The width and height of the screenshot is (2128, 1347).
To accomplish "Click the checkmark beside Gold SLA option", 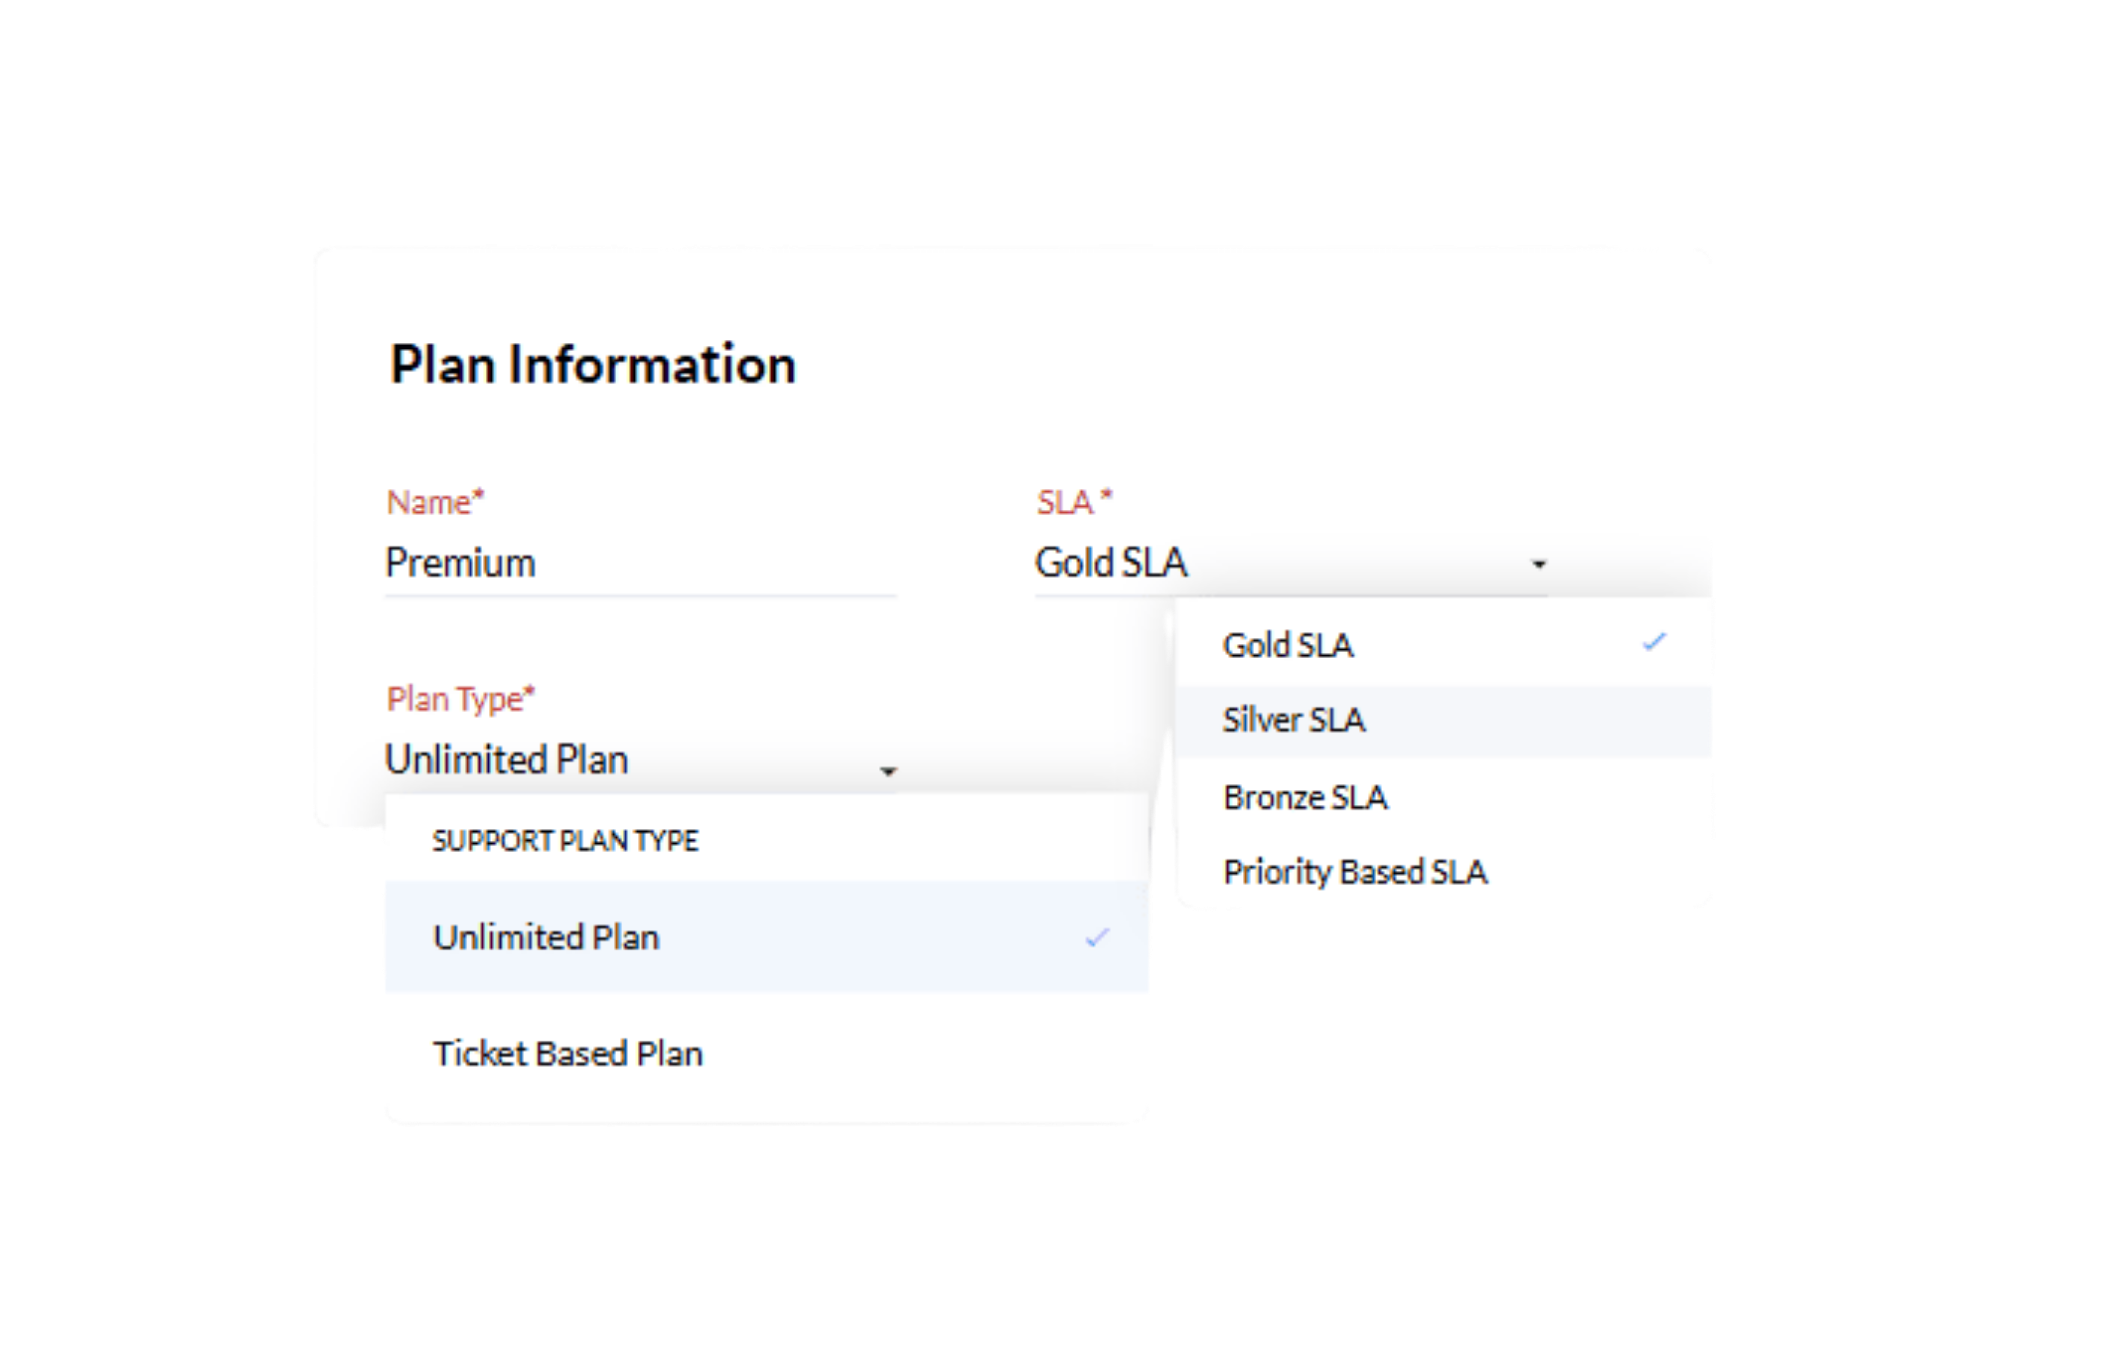I will click(x=1655, y=642).
